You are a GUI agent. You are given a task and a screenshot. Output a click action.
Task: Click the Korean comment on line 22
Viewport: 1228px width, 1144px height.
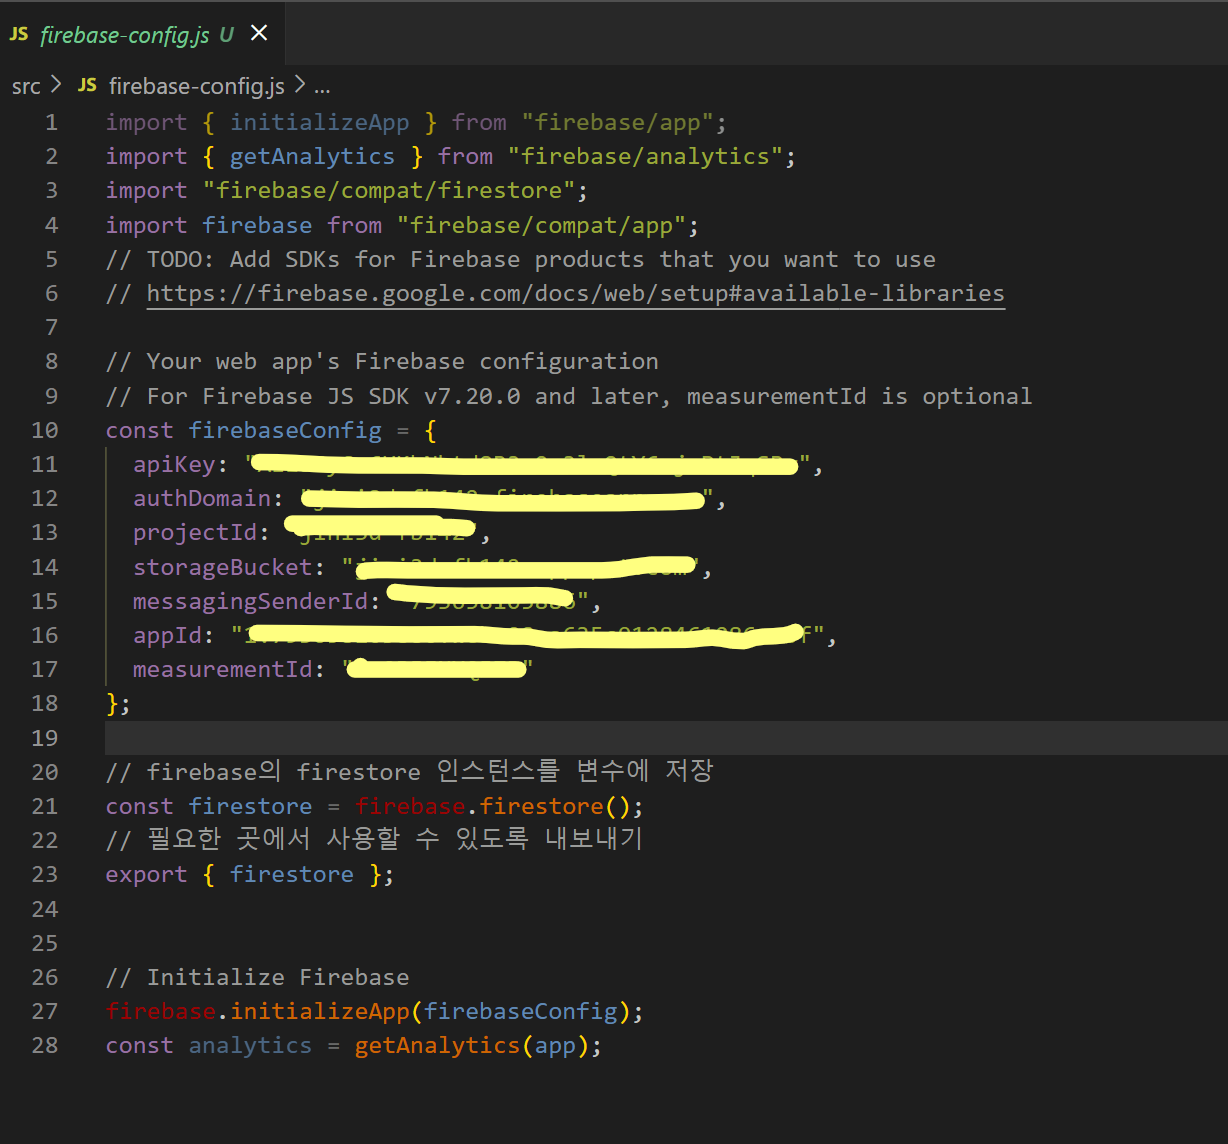point(374,840)
